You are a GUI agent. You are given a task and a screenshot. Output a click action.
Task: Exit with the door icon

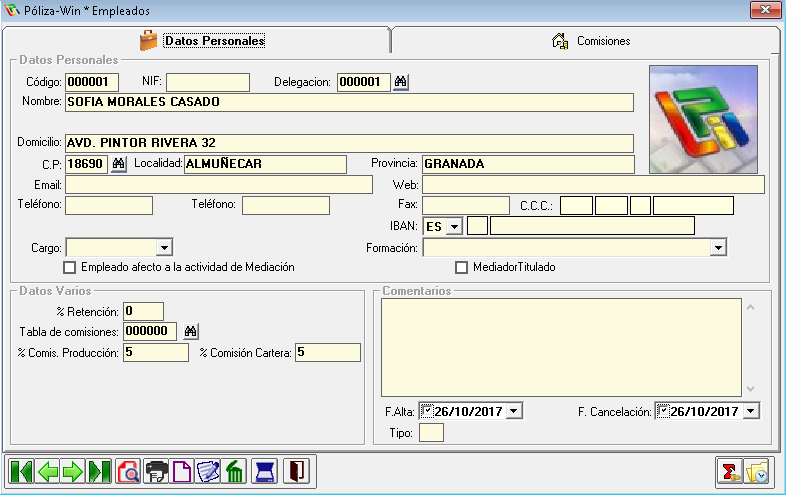[x=296, y=471]
